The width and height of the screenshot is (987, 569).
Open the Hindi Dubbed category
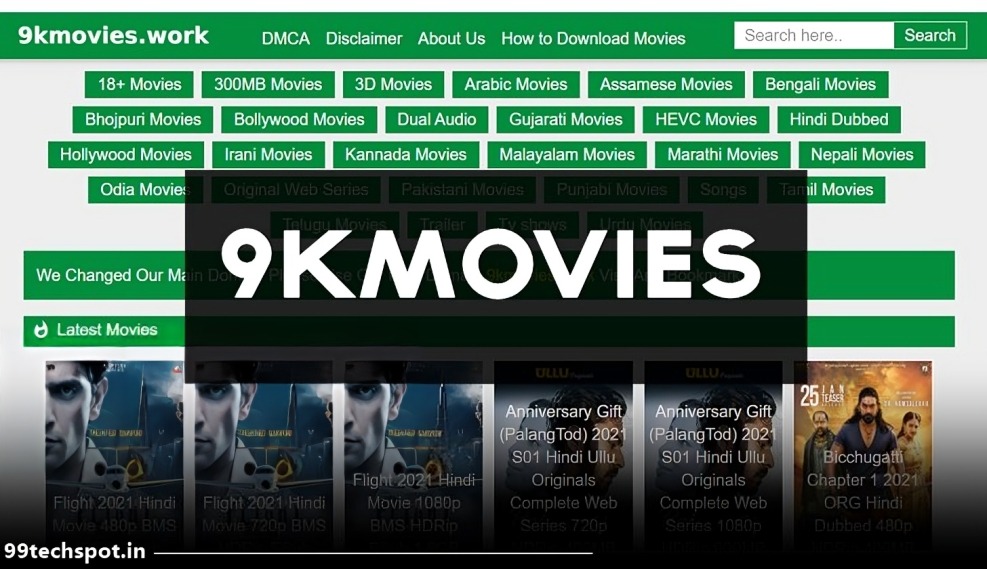pos(839,120)
